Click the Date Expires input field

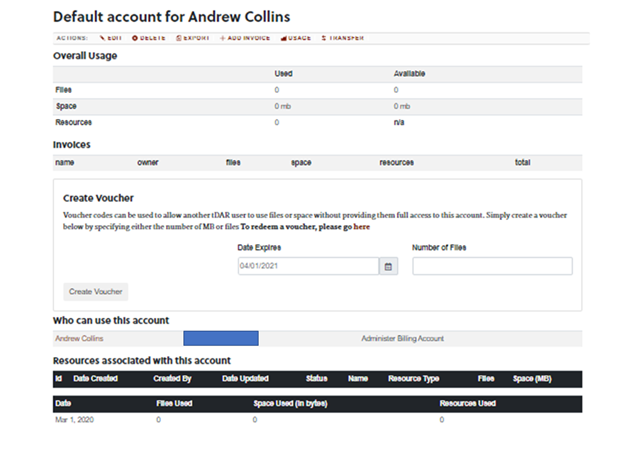click(308, 266)
